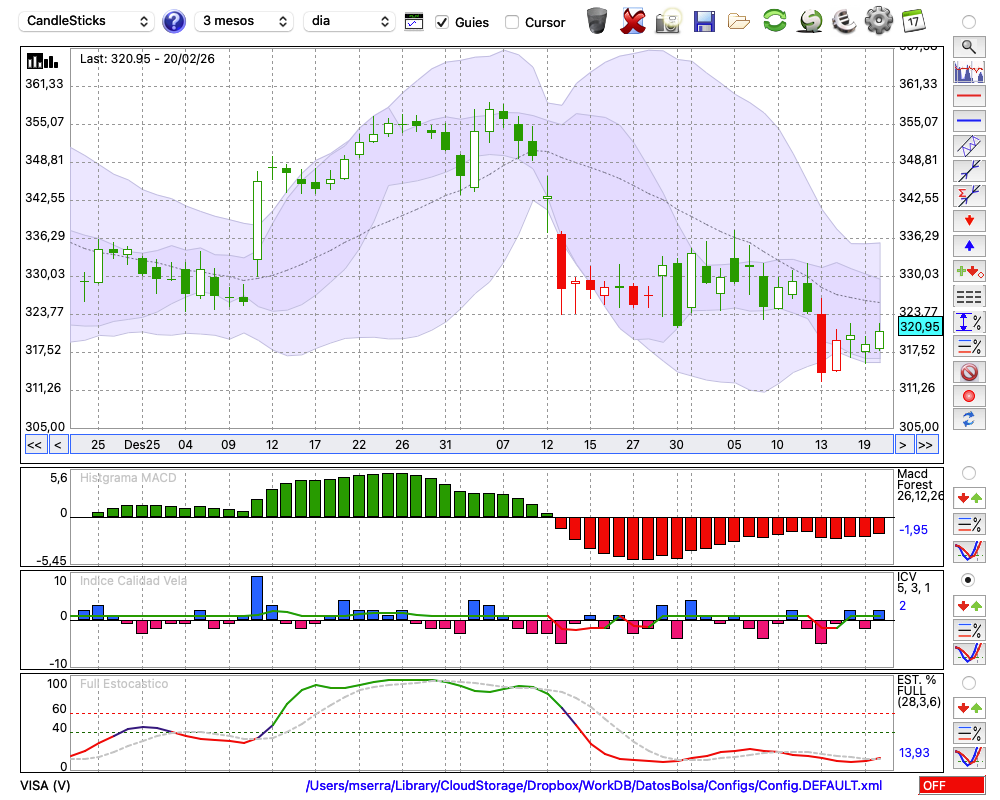The height and width of the screenshot is (800, 1000).
Task: Click the green refresh arrows icon
Action: (x=774, y=20)
